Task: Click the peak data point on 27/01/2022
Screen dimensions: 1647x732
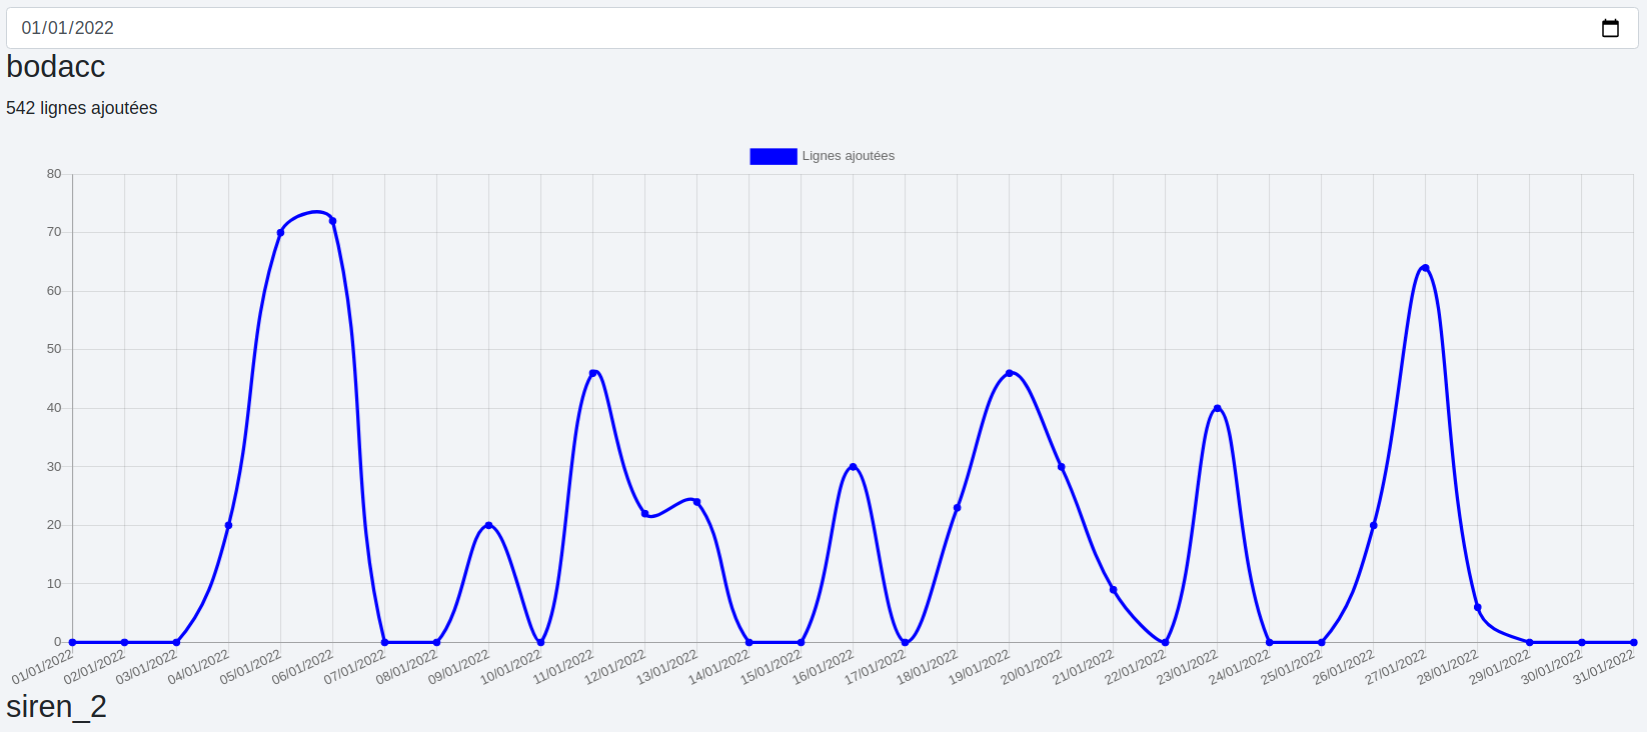Action: [x=1425, y=268]
